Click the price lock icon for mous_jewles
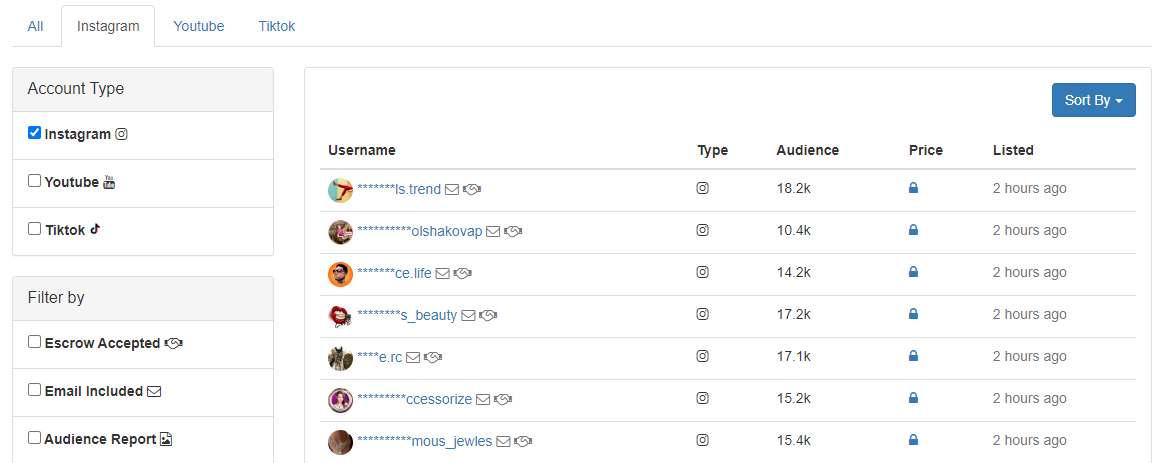Viewport: 1166px width, 463px height. click(x=913, y=440)
